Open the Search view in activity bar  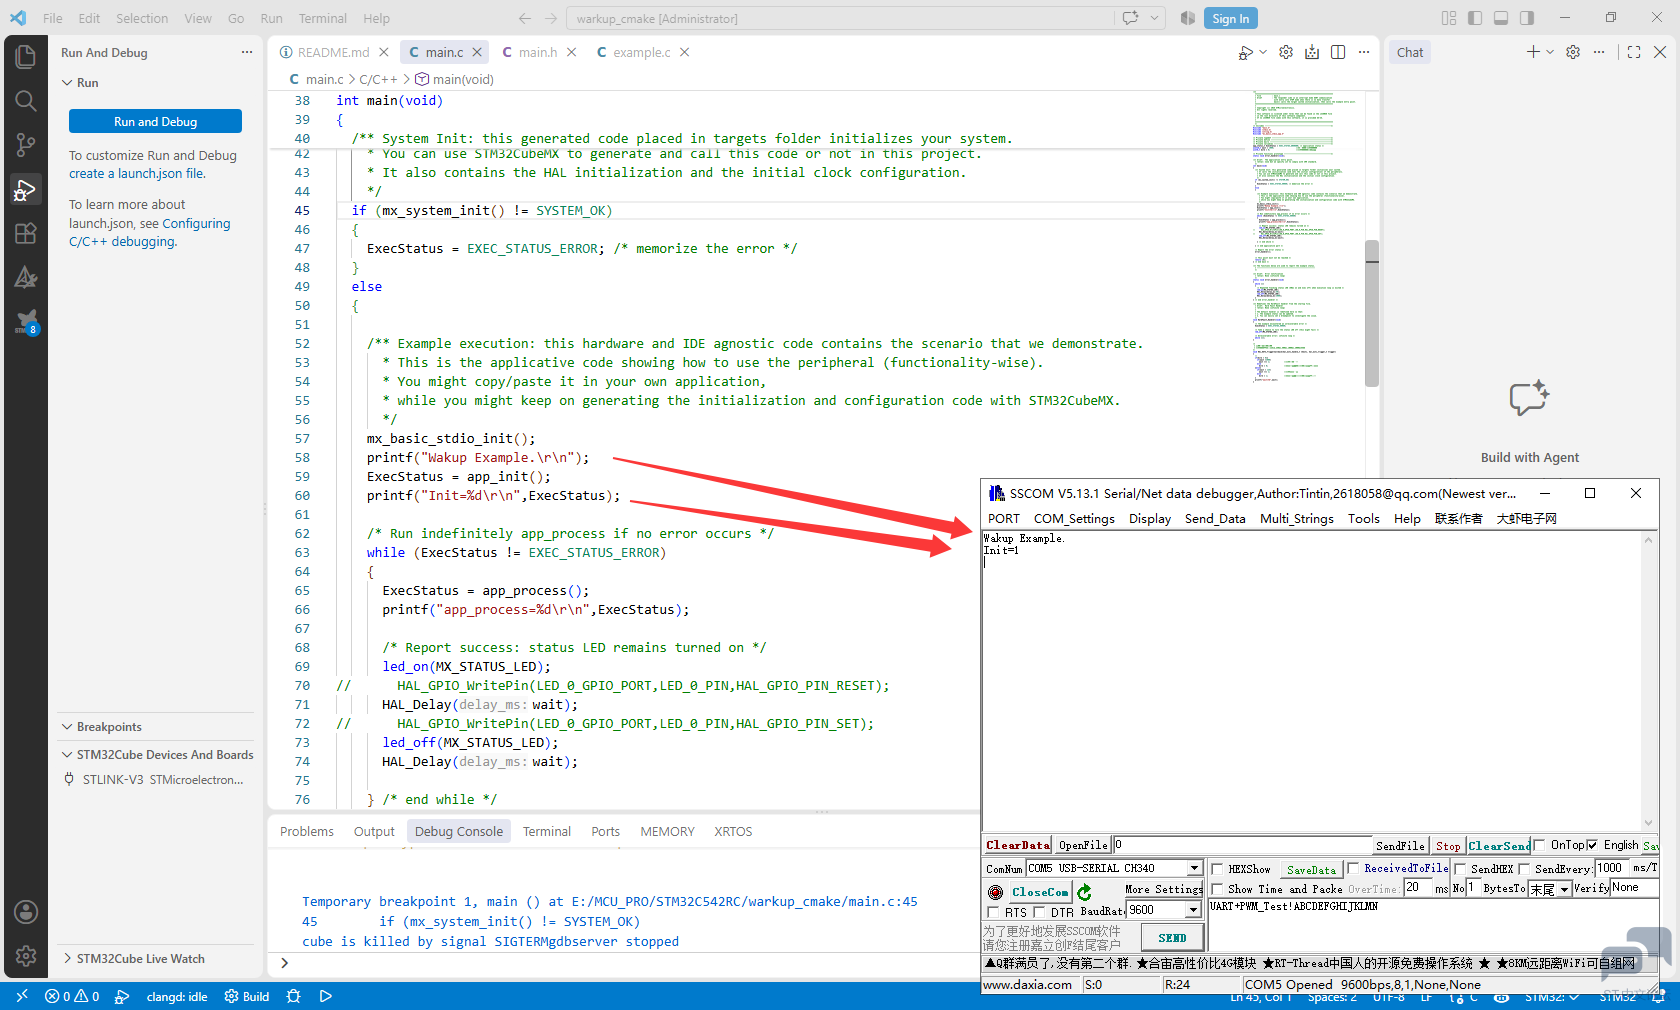(x=26, y=101)
